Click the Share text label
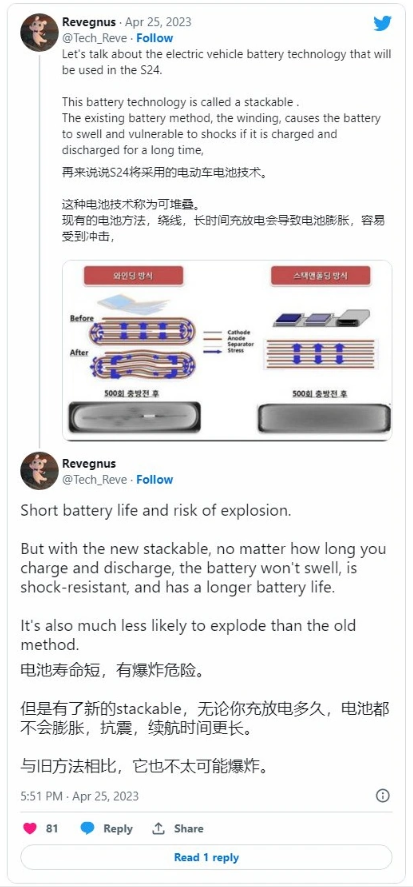The width and height of the screenshot is (413, 887). 188,828
